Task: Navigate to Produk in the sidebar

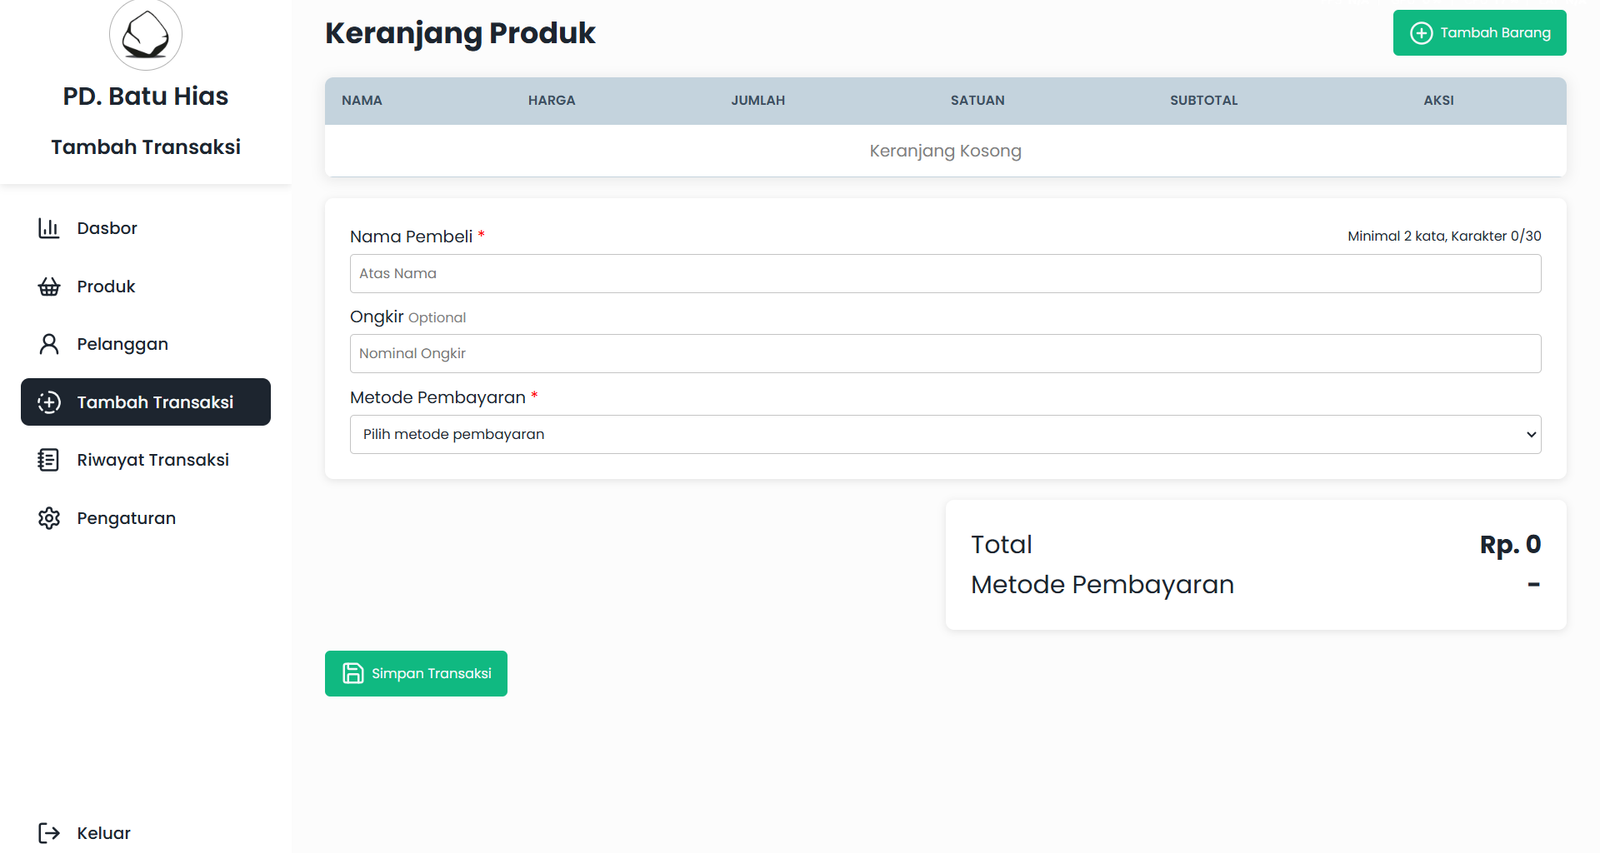Action: pos(106,287)
